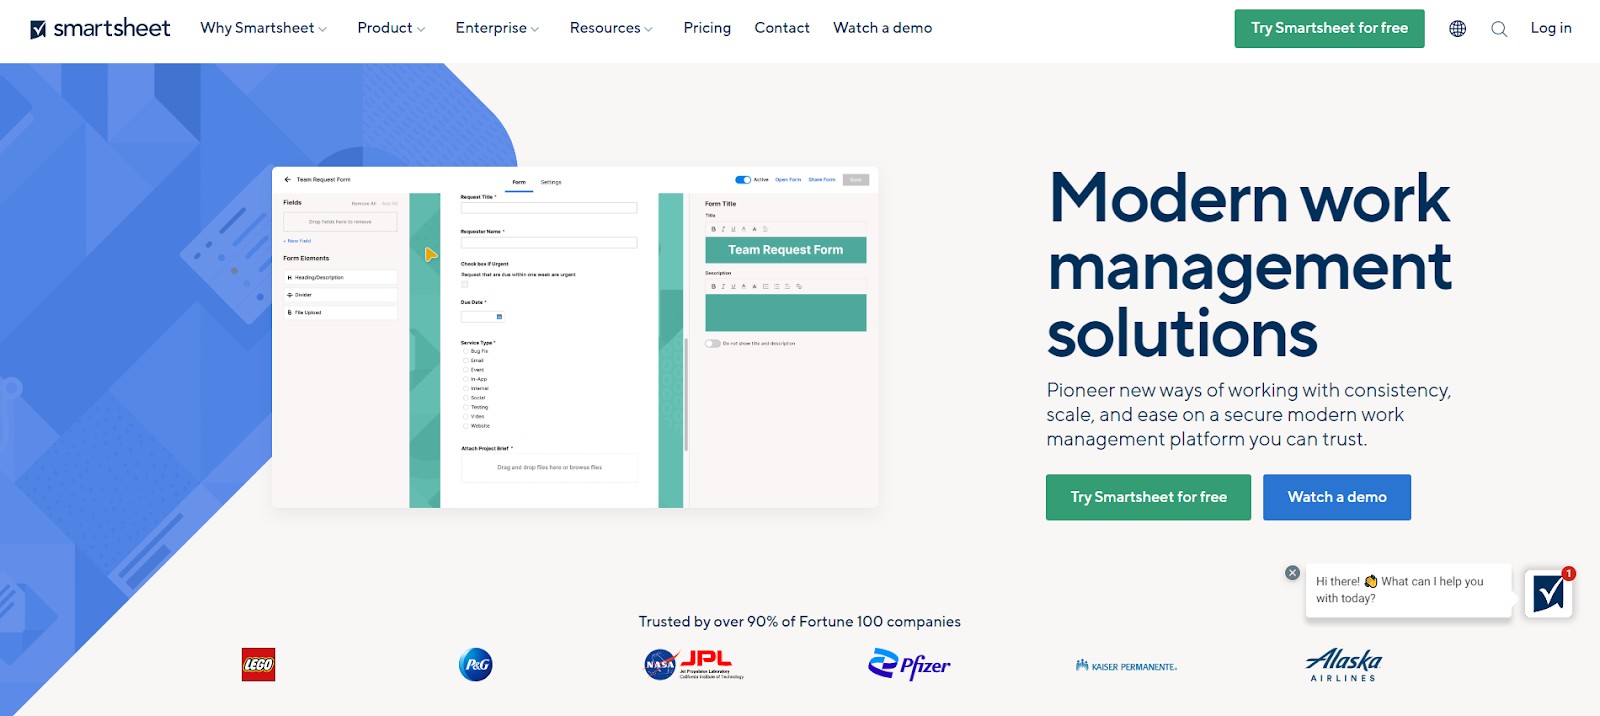Click the Open Form link
The width and height of the screenshot is (1600, 716).
788,180
